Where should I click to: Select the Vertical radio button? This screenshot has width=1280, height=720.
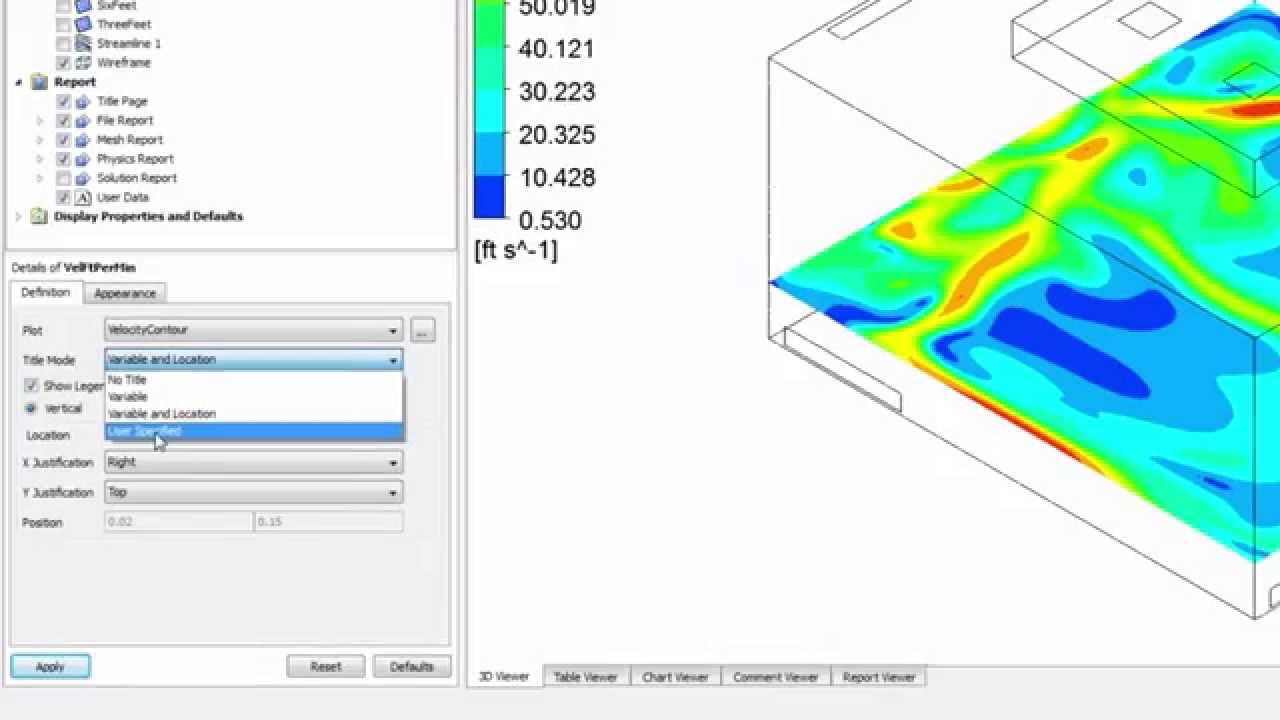click(x=31, y=408)
